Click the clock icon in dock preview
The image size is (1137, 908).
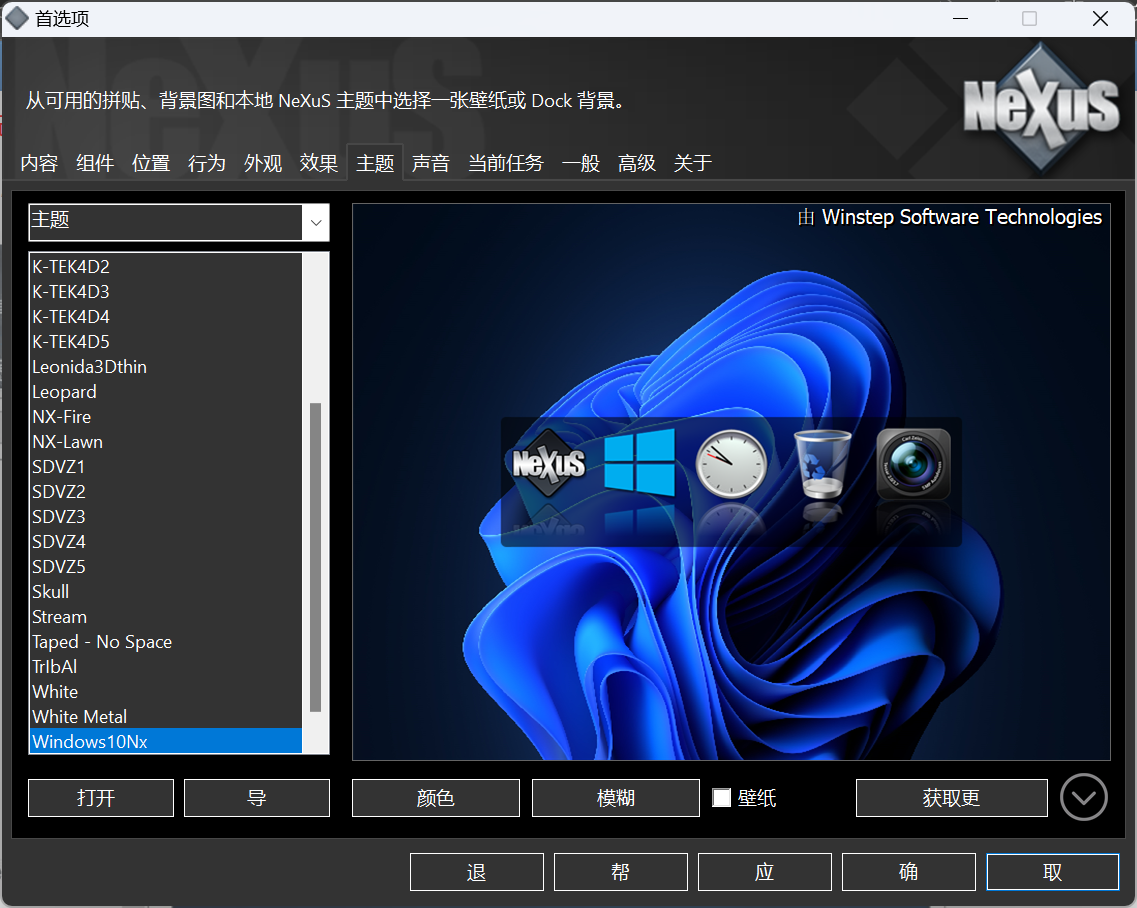[730, 463]
